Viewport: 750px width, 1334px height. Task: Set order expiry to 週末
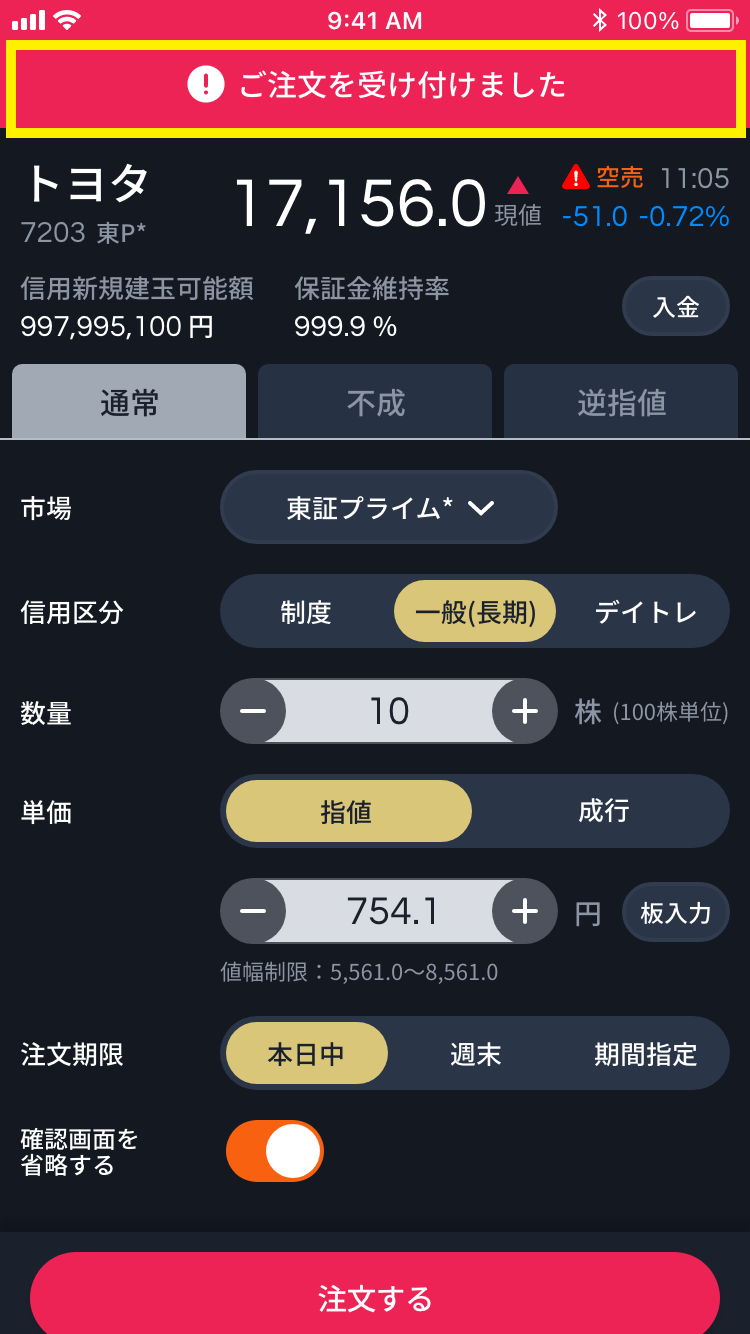pos(475,1054)
